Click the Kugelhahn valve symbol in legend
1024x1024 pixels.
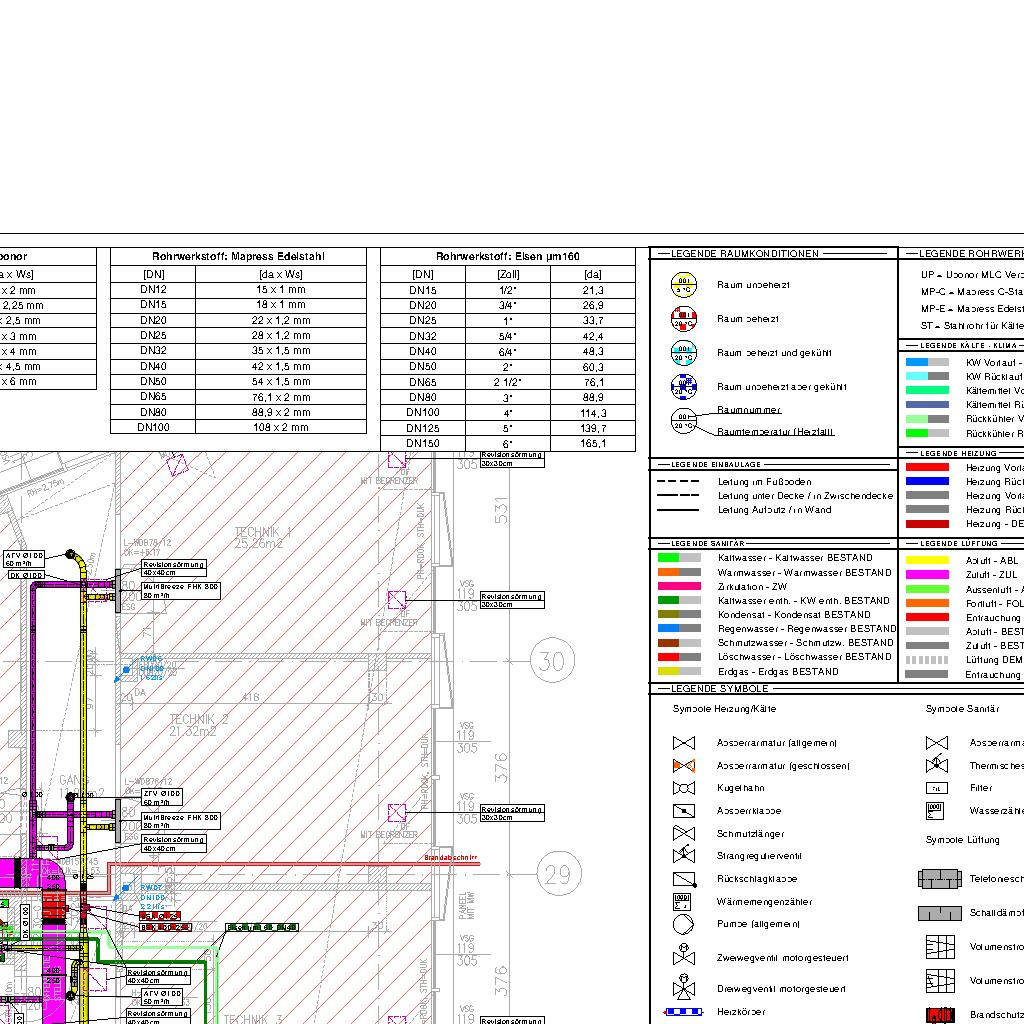(684, 788)
